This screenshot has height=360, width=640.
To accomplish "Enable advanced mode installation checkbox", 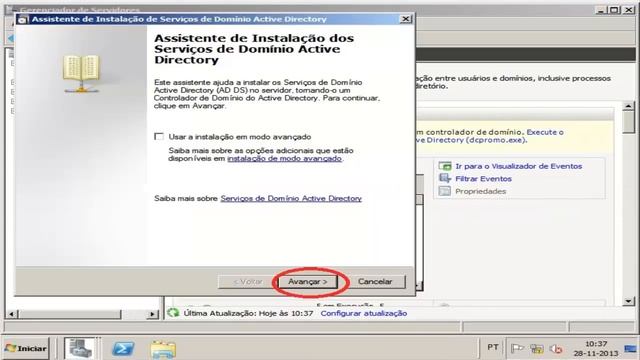I will click(159, 136).
